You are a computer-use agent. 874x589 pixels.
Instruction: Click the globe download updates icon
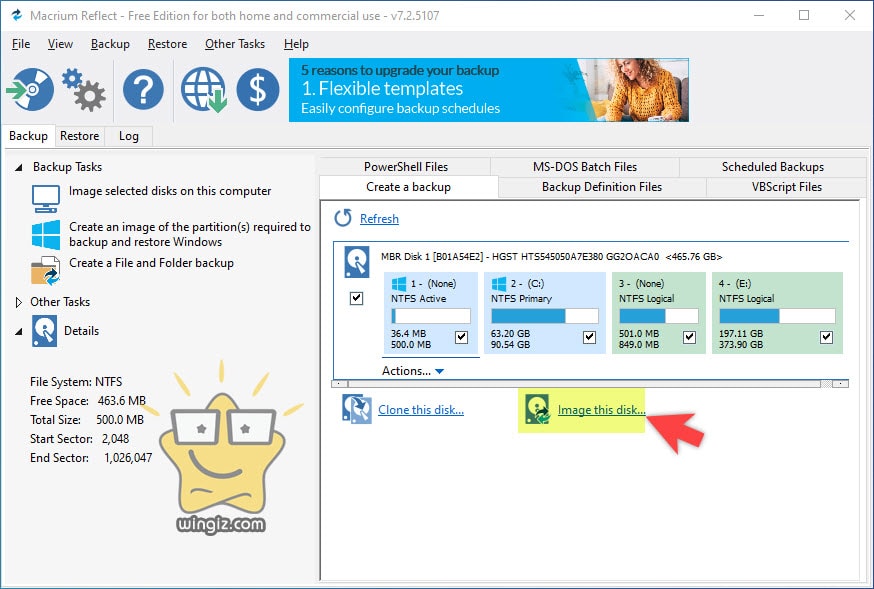[203, 89]
